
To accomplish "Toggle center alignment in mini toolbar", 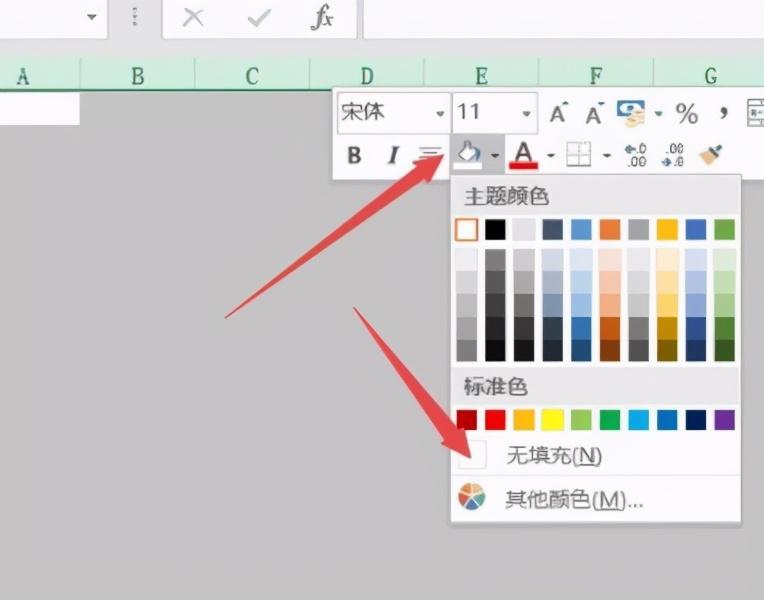I will pyautogui.click(x=429, y=155).
